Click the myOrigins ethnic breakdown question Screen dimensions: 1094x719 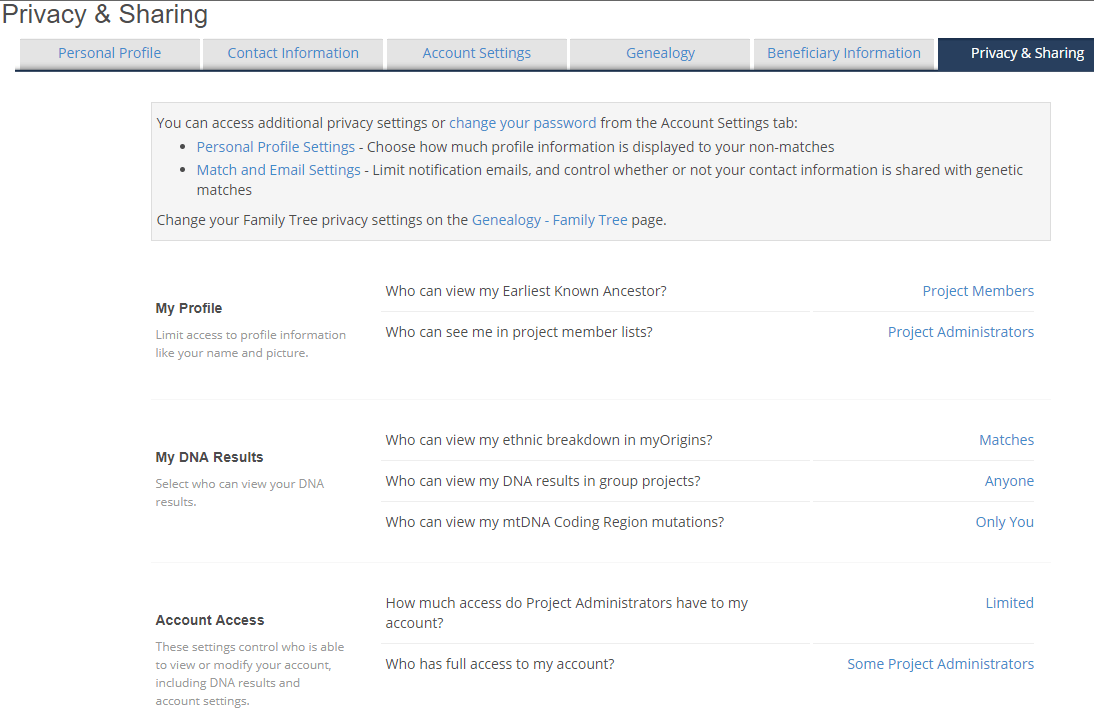[549, 440]
